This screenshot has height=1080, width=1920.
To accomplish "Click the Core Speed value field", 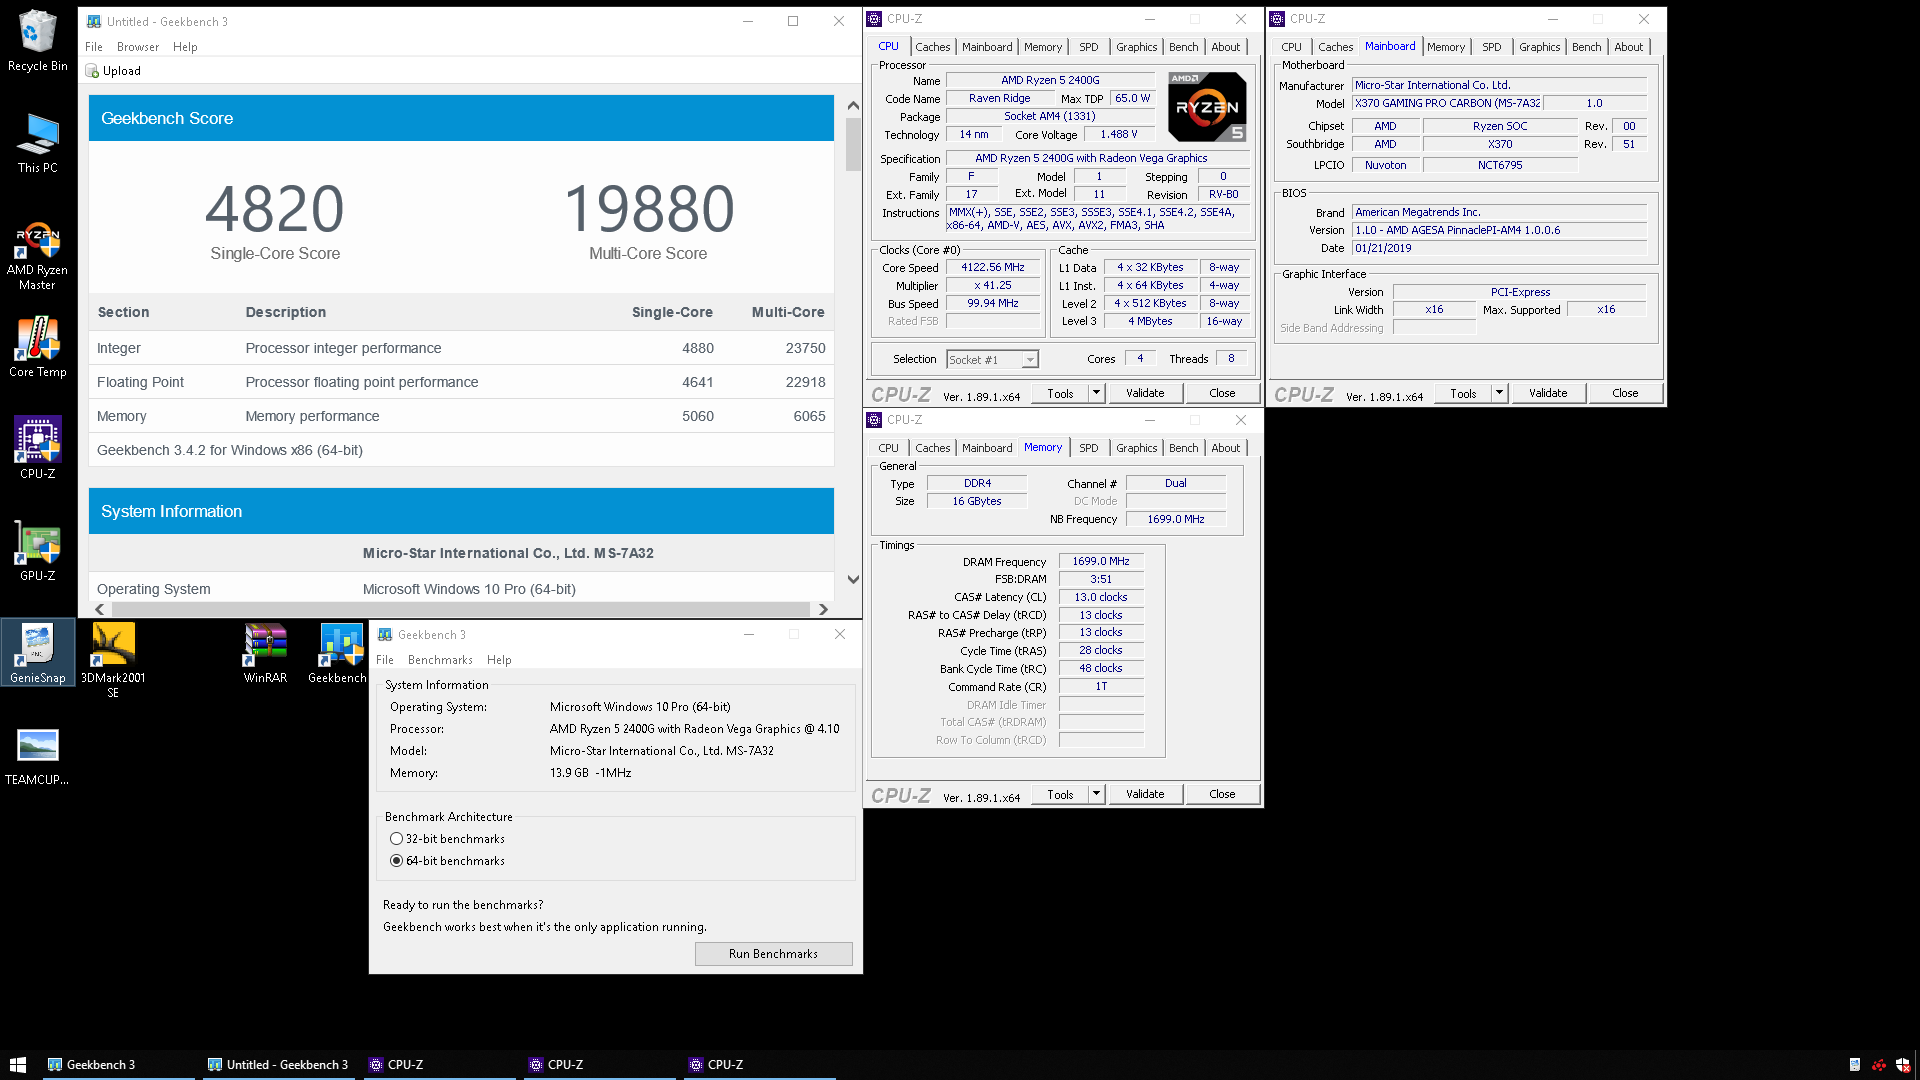I will [992, 268].
